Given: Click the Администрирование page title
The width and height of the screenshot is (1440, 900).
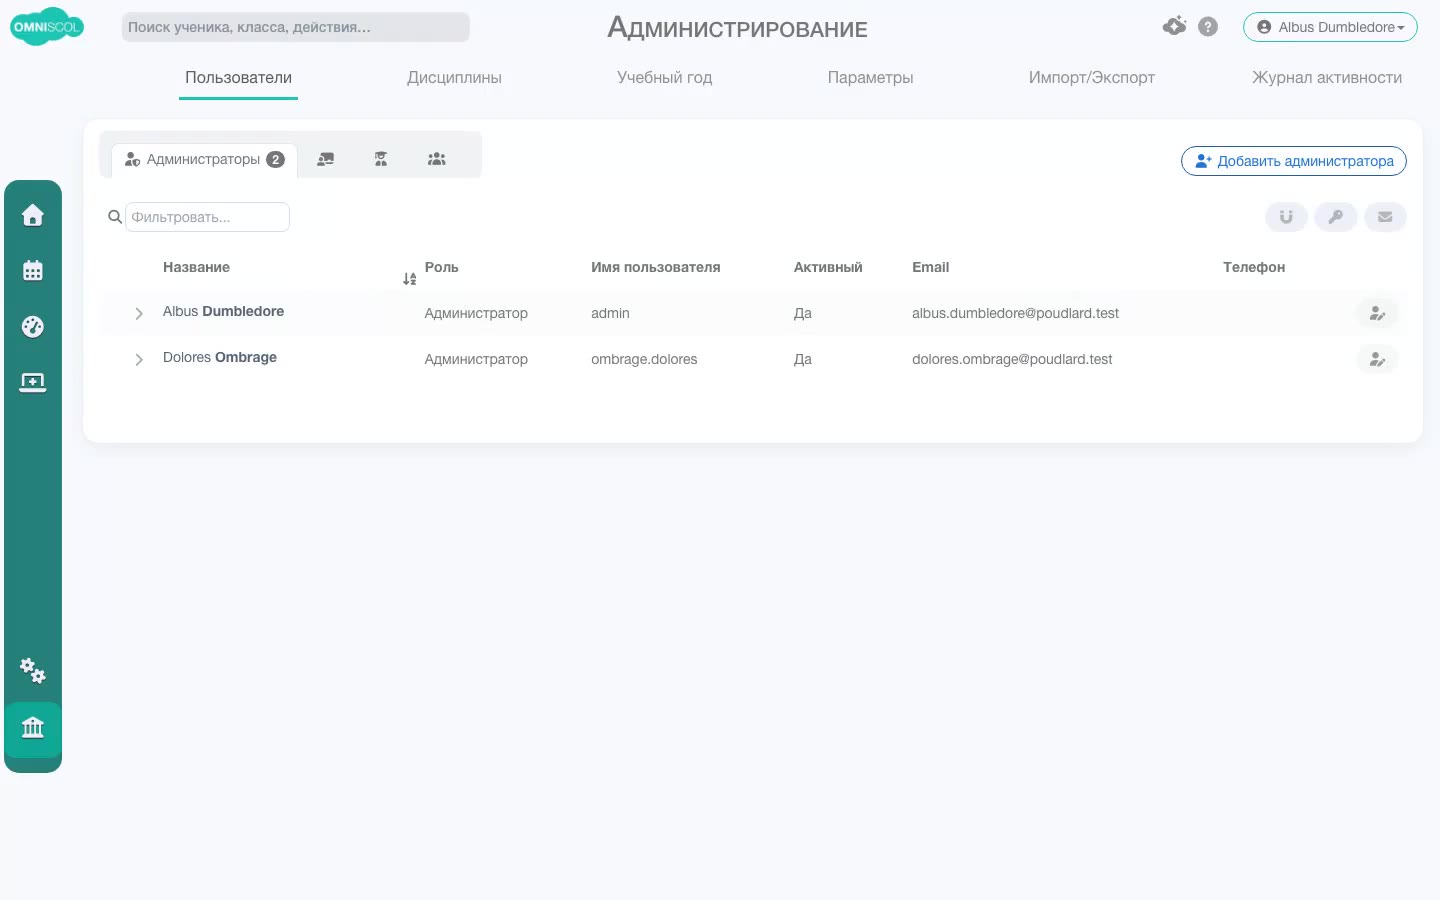Looking at the screenshot, I should click(x=738, y=27).
